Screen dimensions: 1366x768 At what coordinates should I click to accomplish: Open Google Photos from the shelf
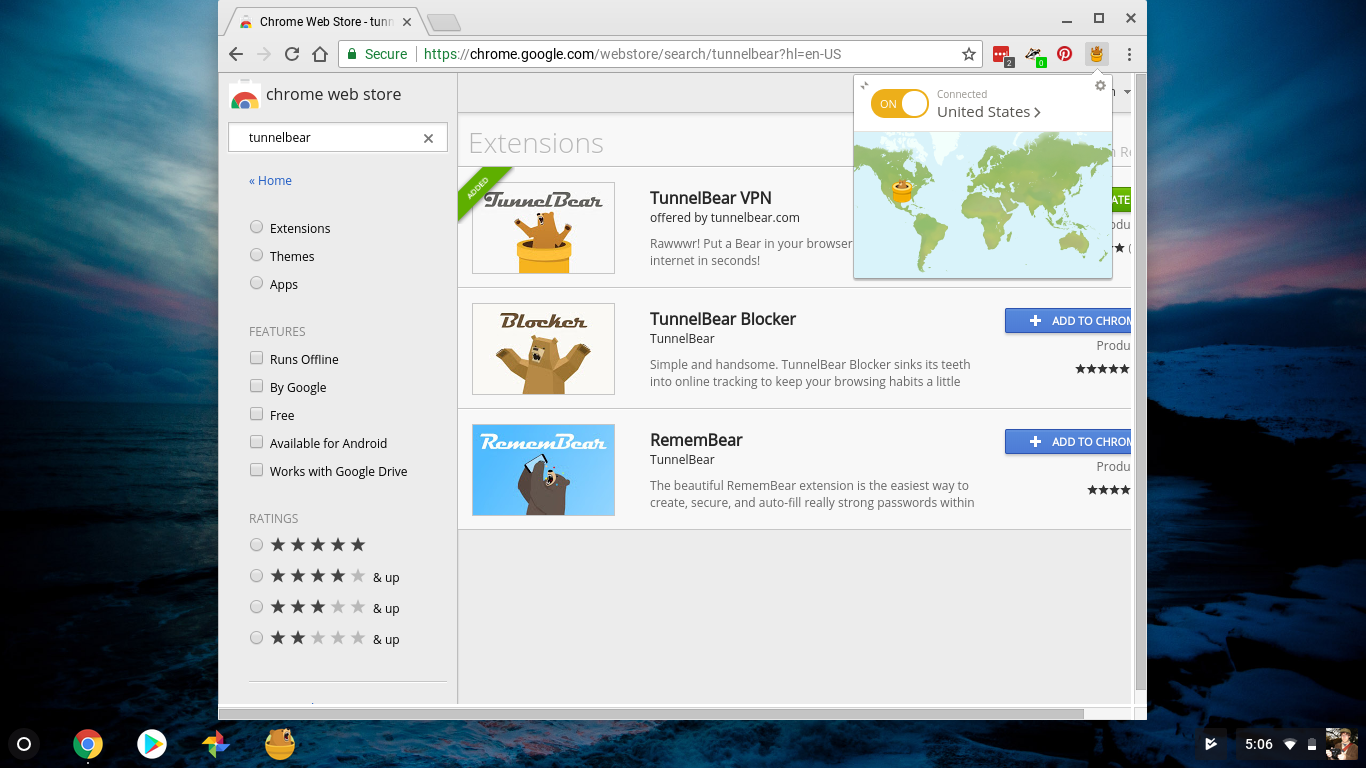click(216, 744)
